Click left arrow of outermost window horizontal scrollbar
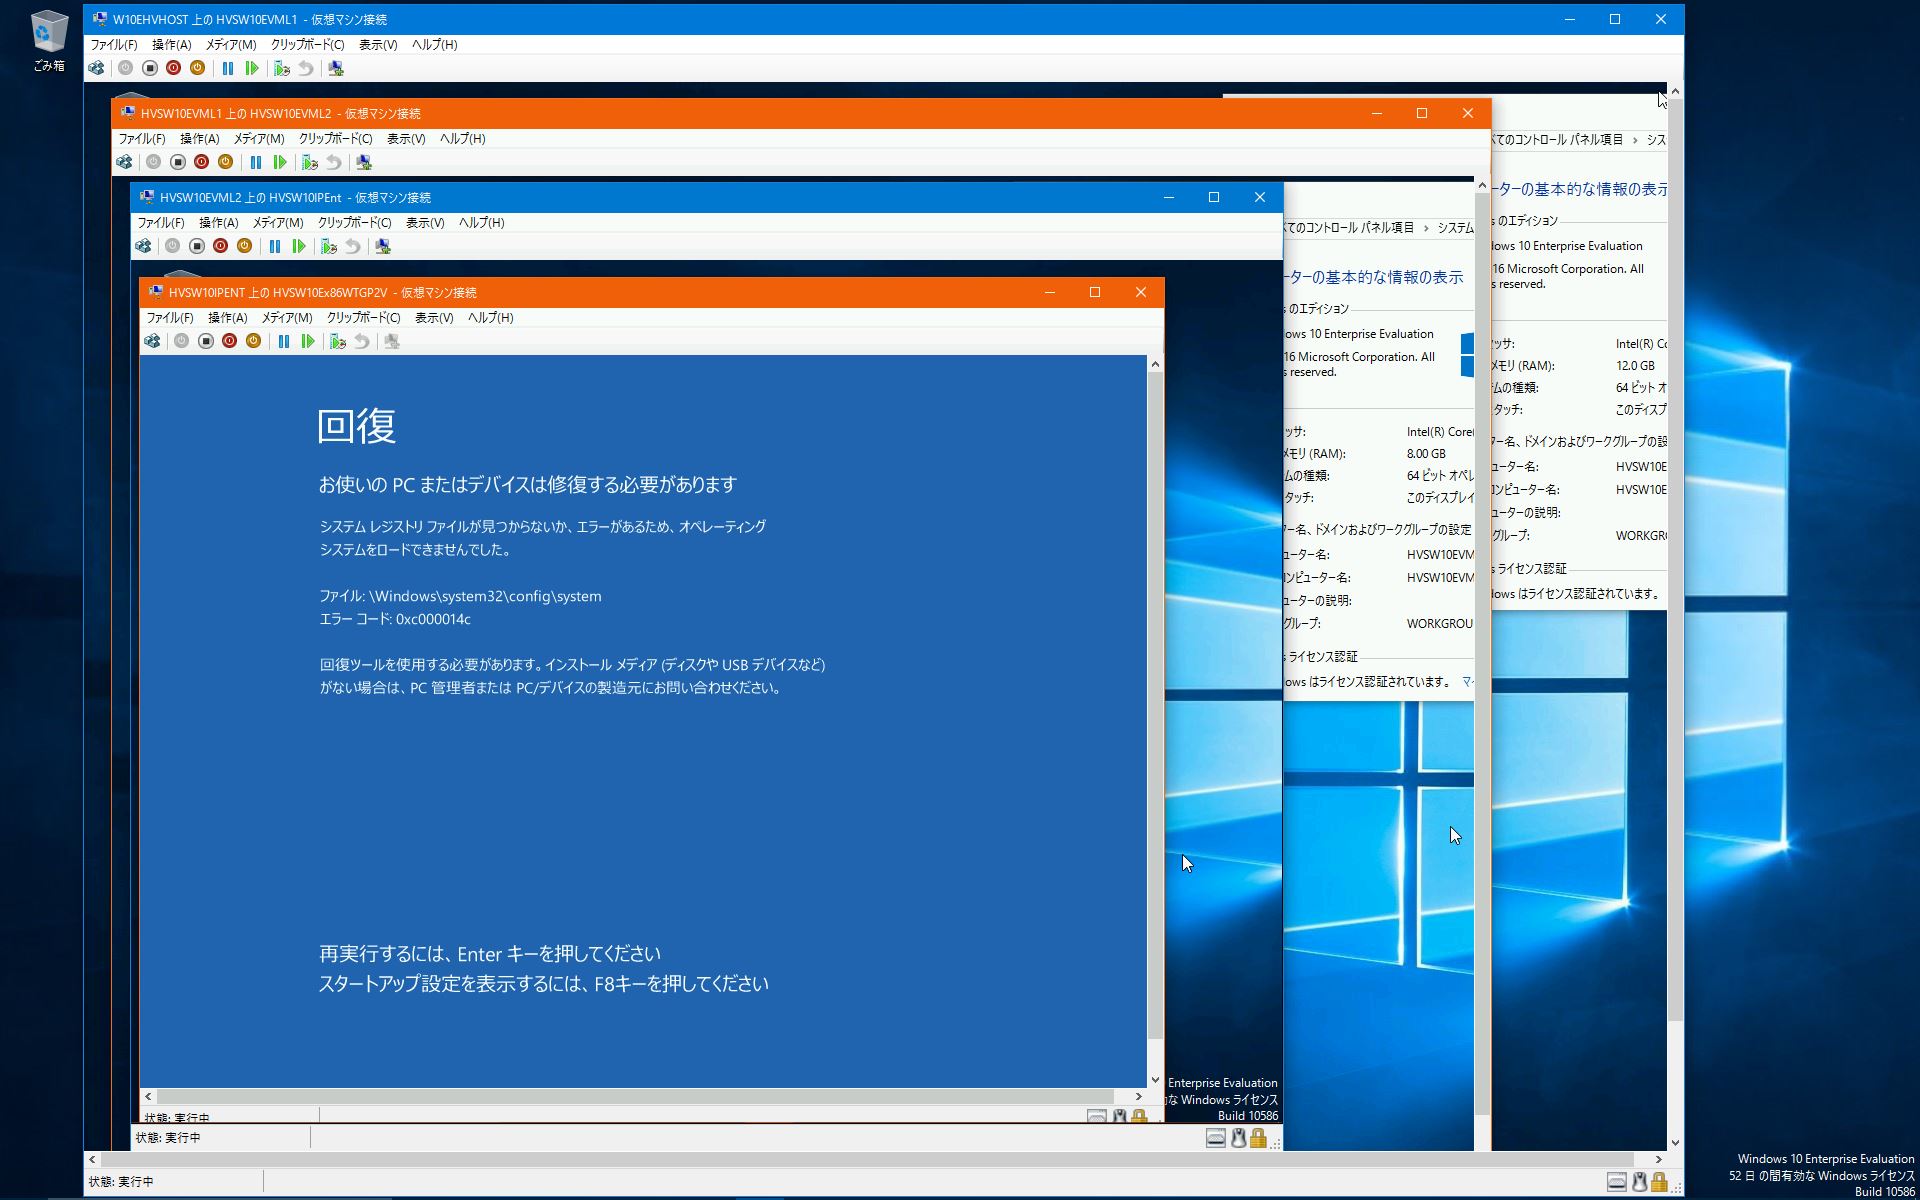1920x1200 pixels. (x=92, y=1160)
